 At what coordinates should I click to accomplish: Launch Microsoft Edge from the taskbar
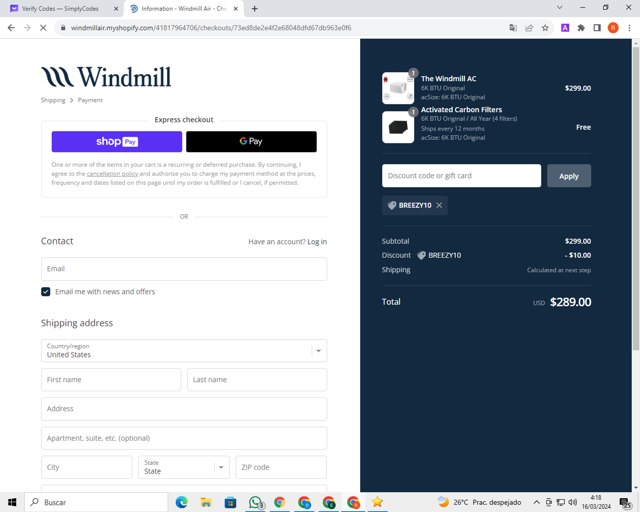click(x=182, y=502)
